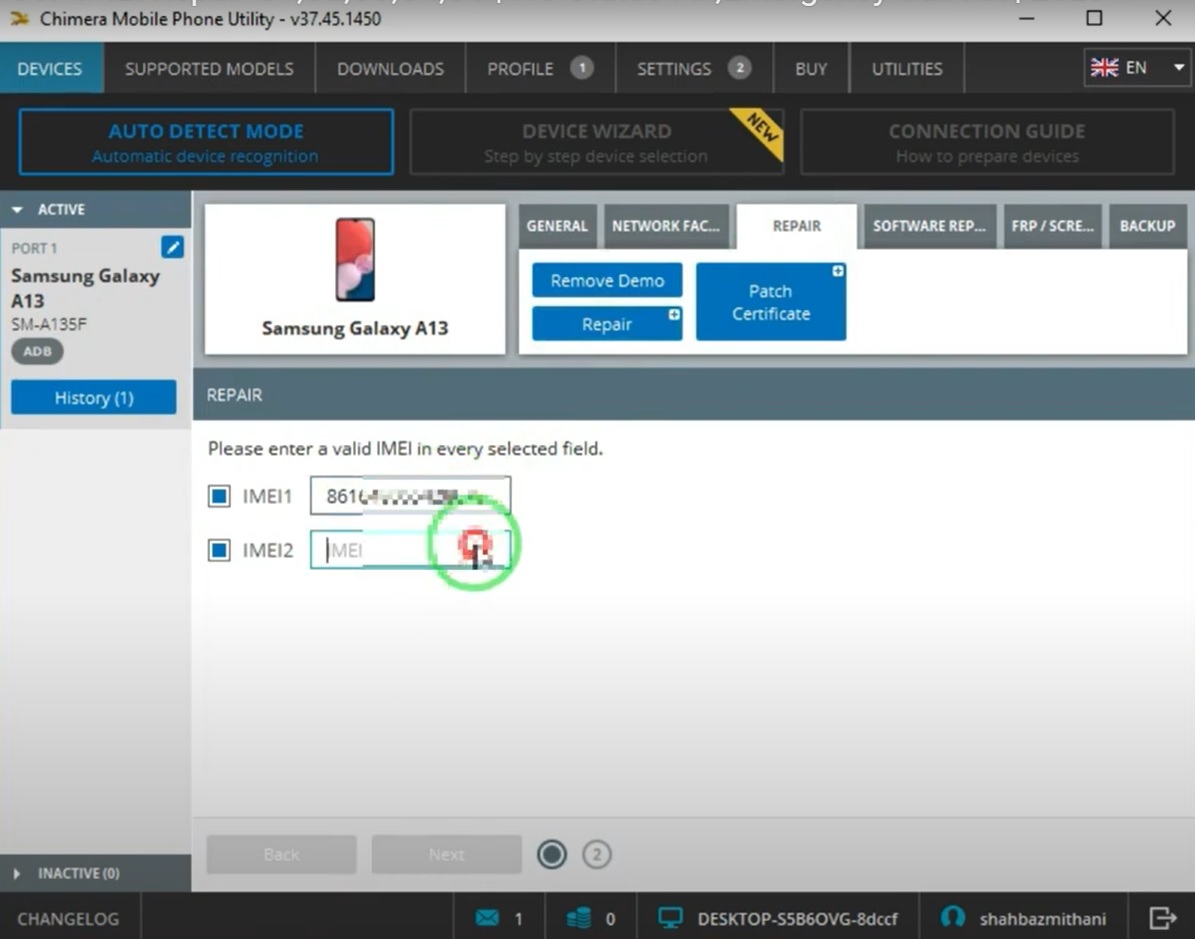Click the plus icon on Patch Certificate
The height and width of the screenshot is (939, 1195).
838,271
